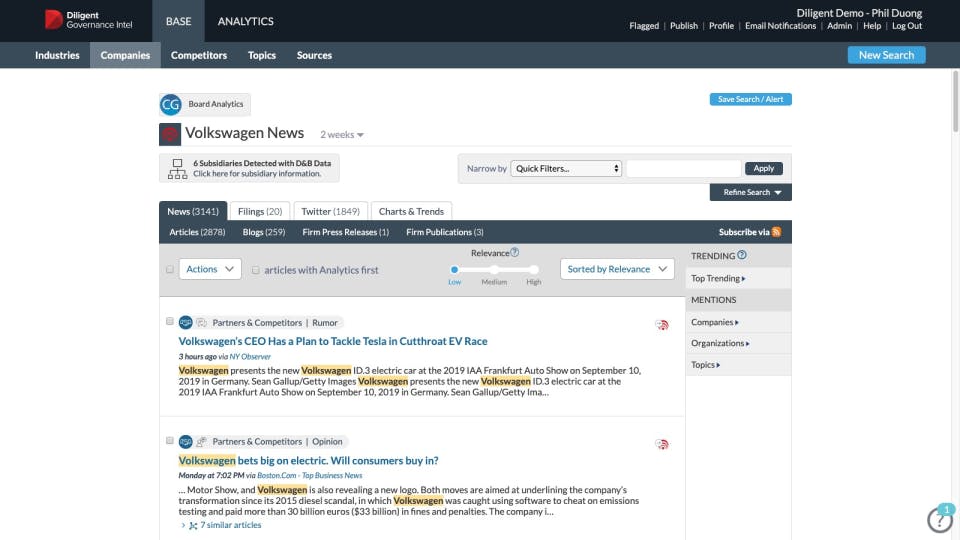The width and height of the screenshot is (960, 540).
Task: Open the Admin link
Action: tap(839, 26)
